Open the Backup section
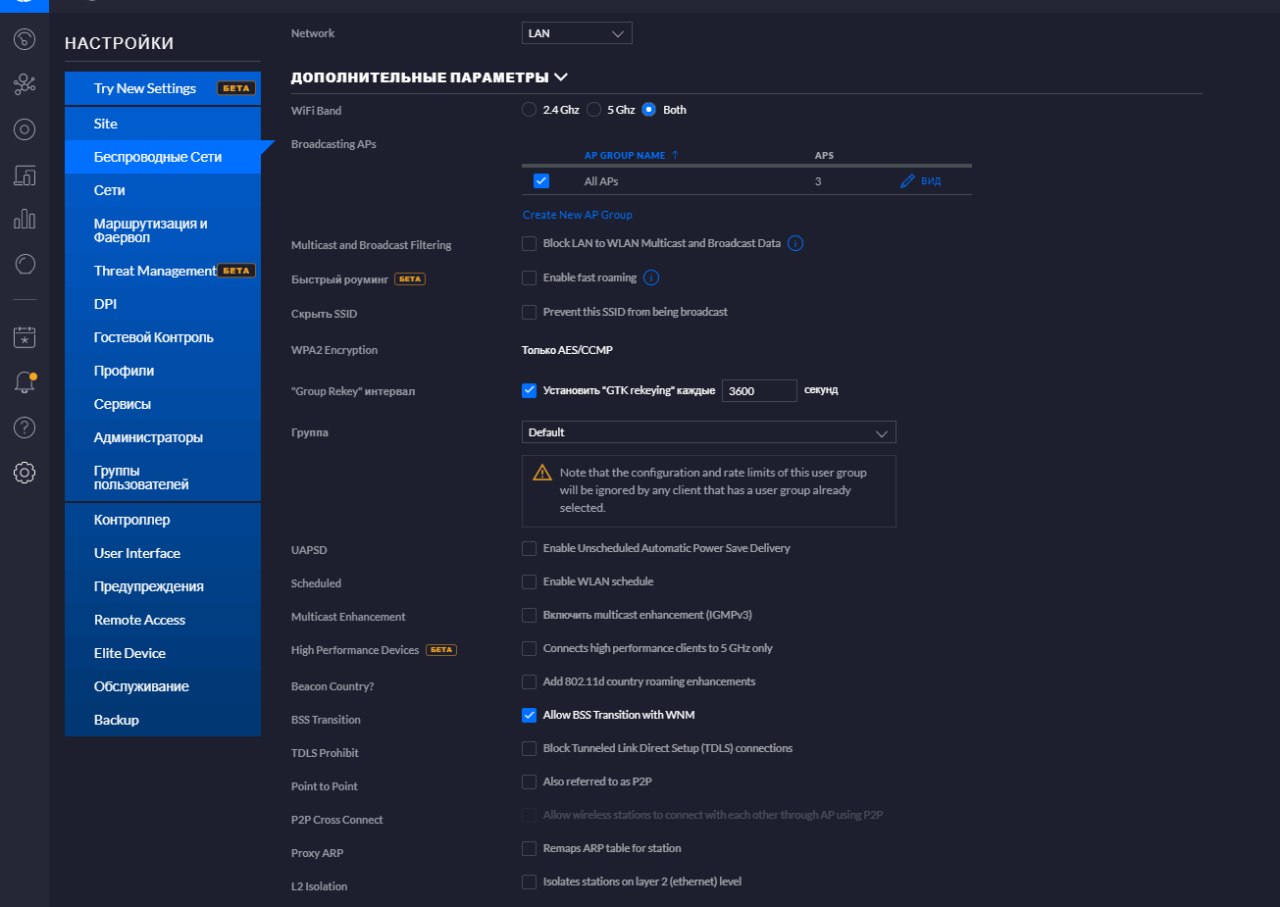 point(163,720)
